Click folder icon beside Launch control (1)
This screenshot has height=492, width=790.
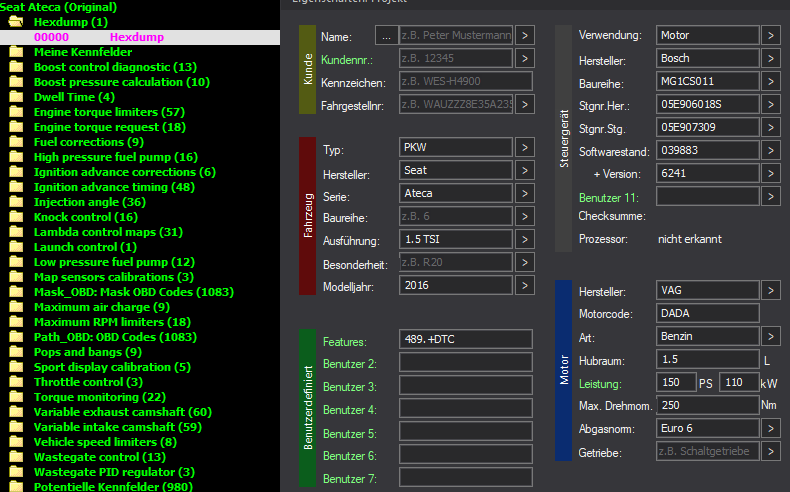16,247
